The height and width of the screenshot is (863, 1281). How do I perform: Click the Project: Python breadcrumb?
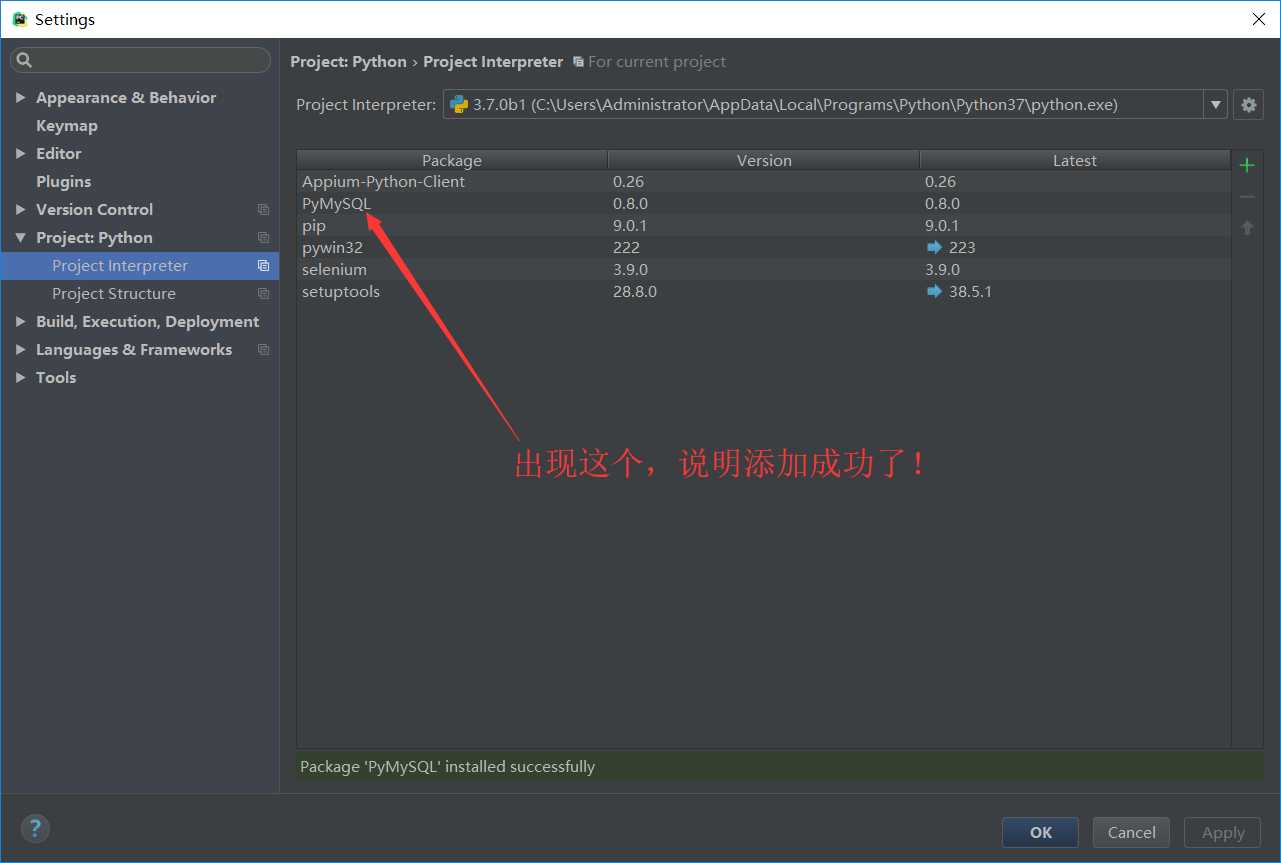(348, 62)
